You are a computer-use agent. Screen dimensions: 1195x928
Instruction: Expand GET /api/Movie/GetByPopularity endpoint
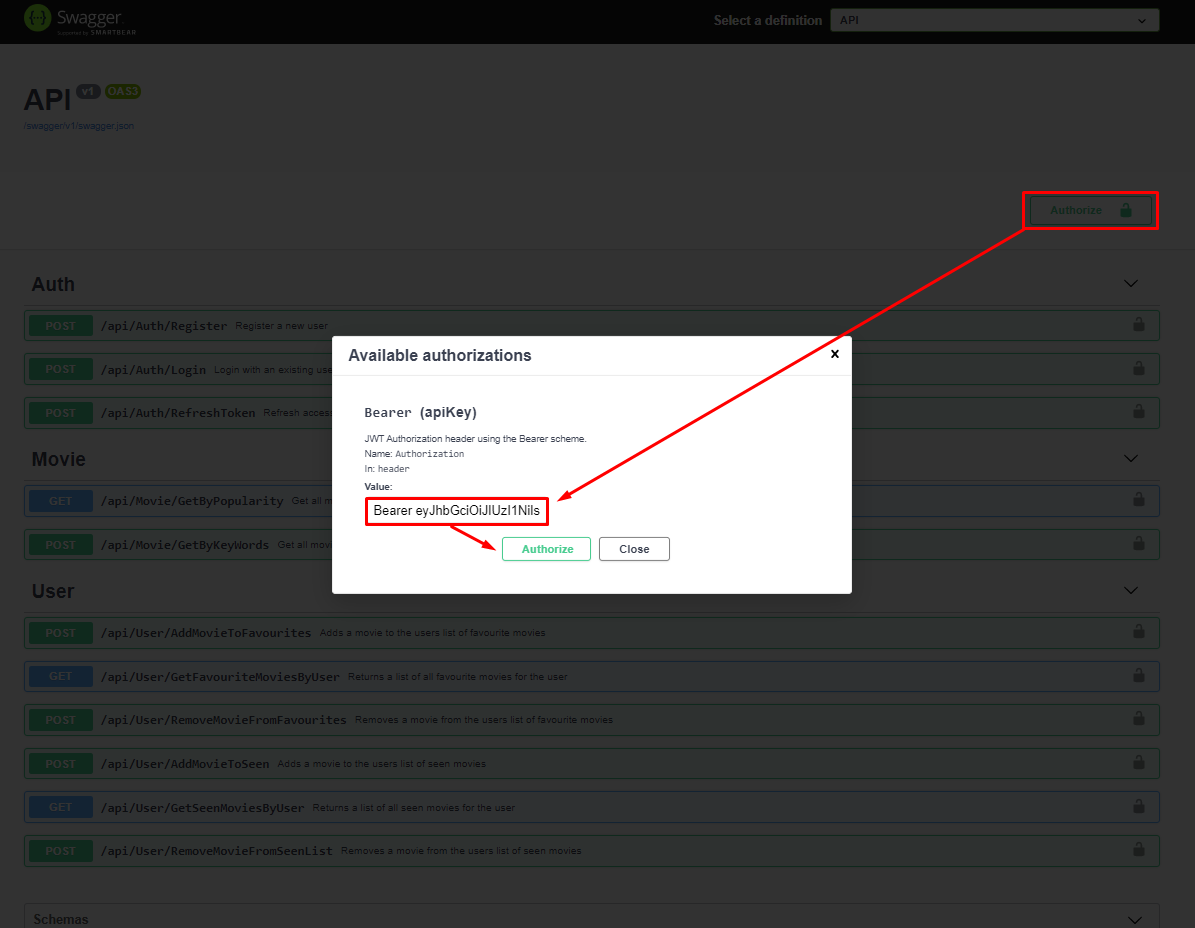[591, 501]
